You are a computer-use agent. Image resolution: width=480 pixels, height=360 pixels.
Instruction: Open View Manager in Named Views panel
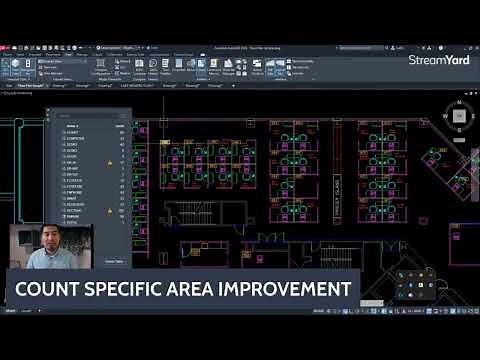tap(51, 73)
